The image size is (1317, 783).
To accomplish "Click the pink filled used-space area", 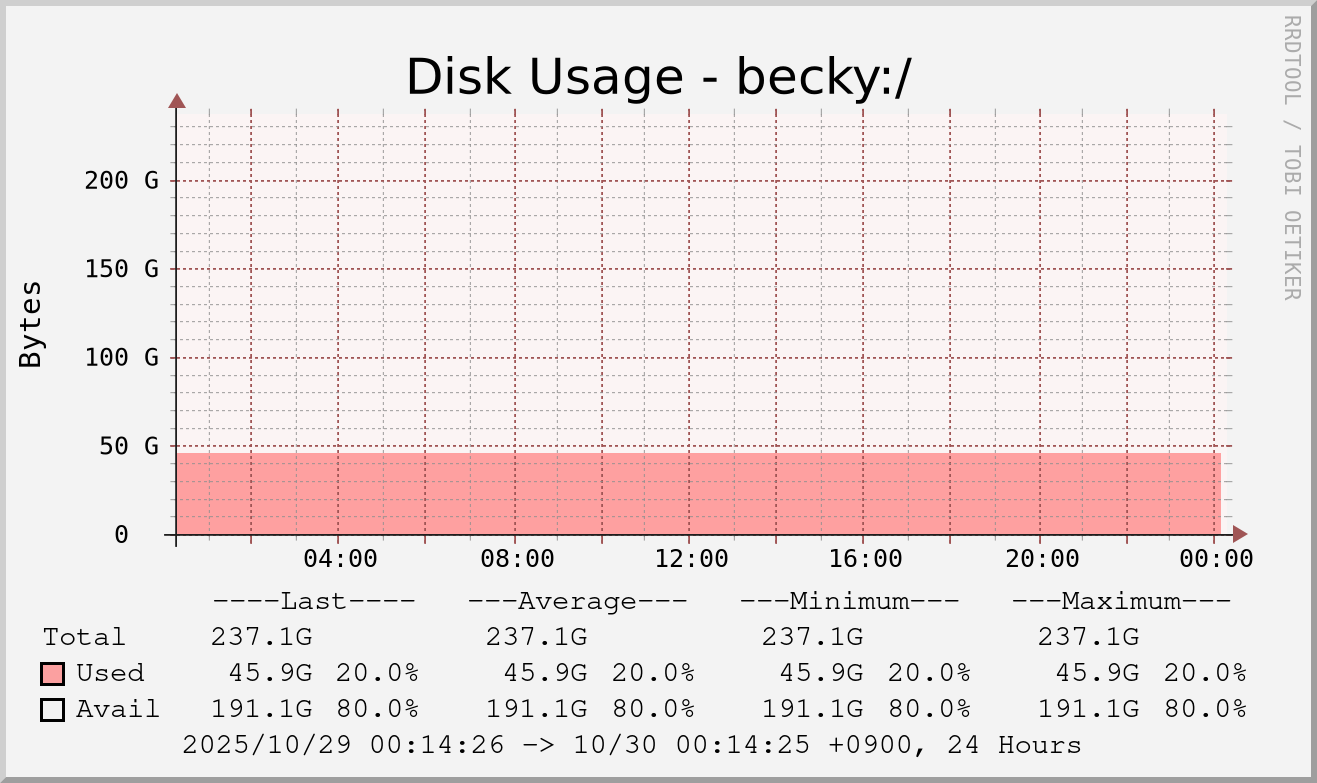I will click(x=698, y=494).
